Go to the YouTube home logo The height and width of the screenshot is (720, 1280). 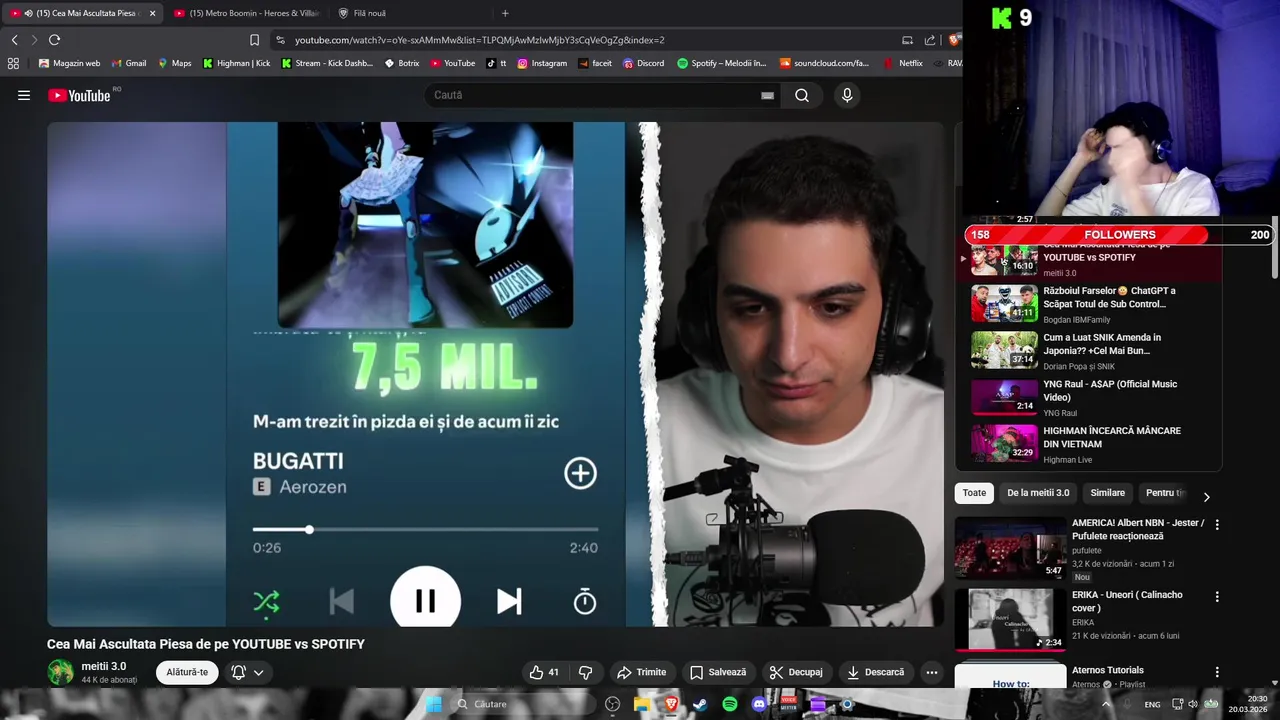click(x=79, y=95)
